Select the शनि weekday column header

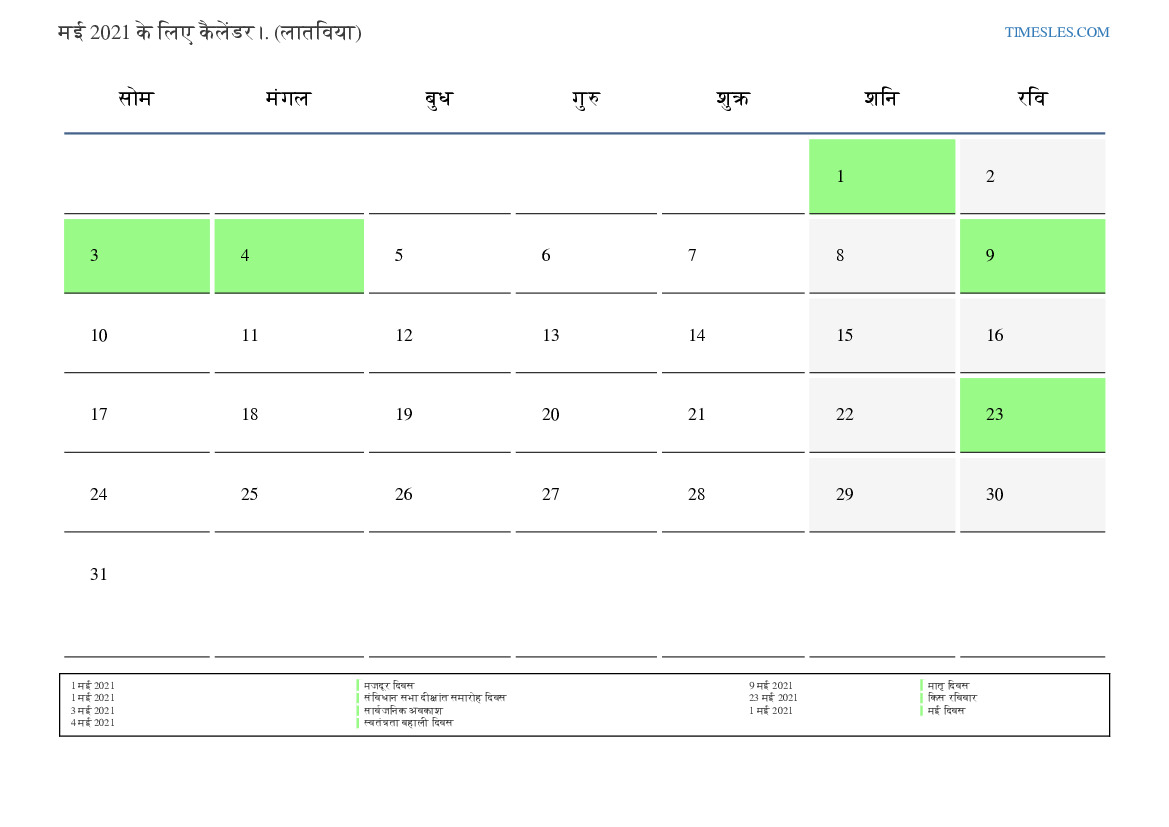click(881, 99)
